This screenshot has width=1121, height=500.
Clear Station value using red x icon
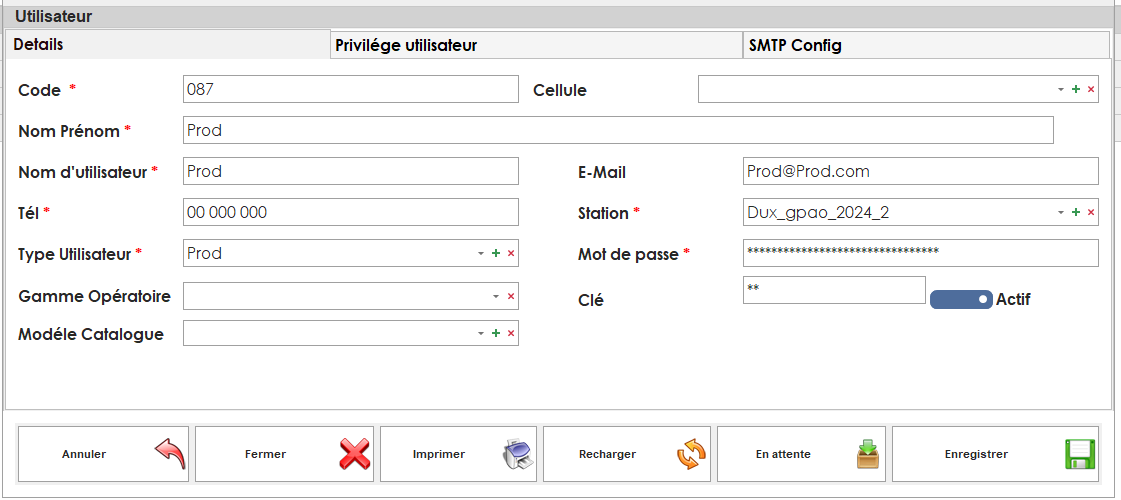click(1091, 213)
